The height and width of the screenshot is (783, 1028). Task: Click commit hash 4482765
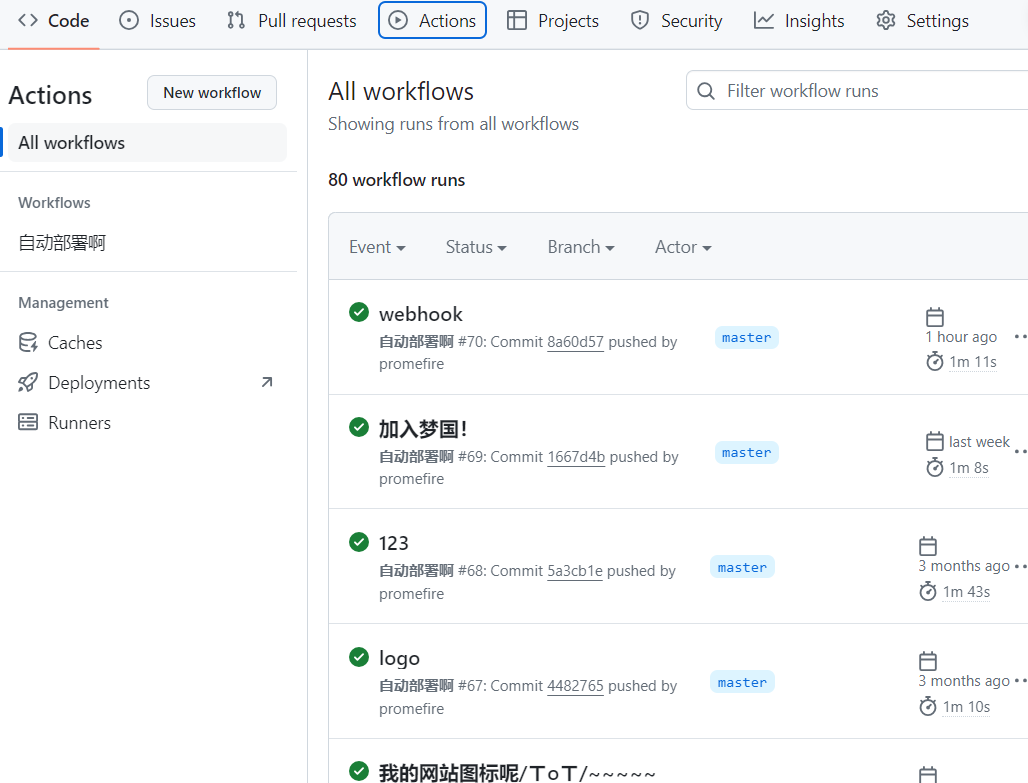pos(575,685)
